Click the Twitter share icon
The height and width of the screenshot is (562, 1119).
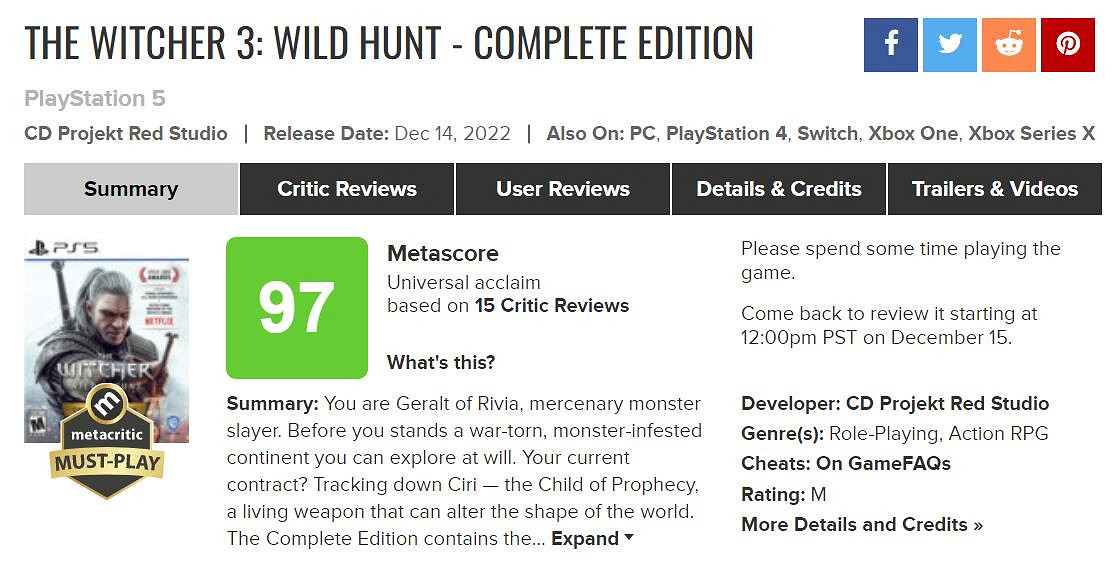949,45
